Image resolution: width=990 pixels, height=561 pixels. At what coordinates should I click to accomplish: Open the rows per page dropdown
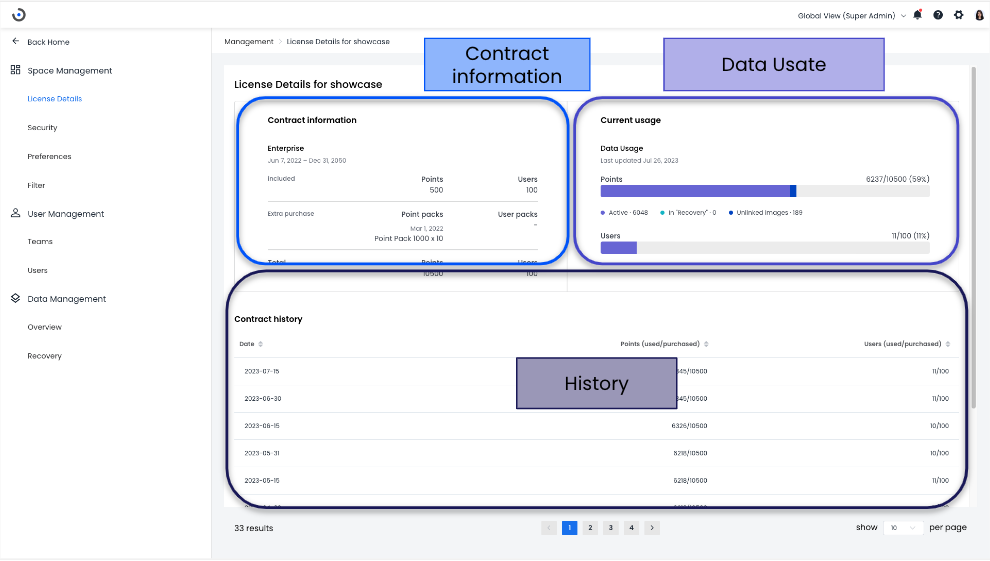pyautogui.click(x=903, y=528)
